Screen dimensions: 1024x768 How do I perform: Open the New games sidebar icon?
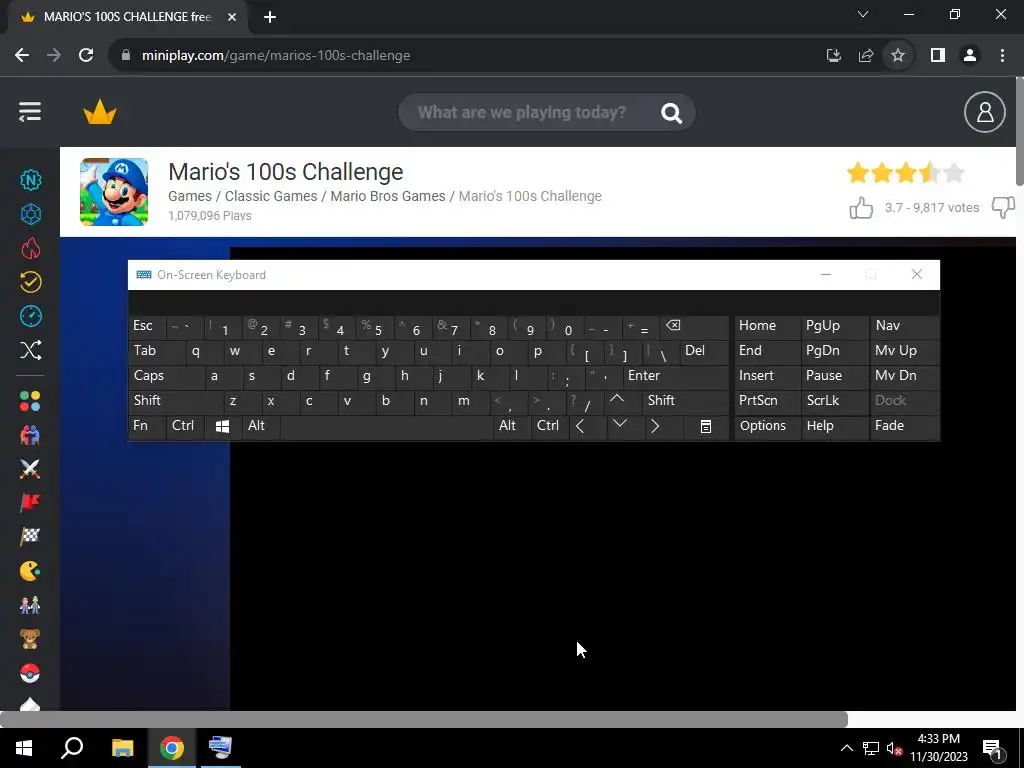click(x=31, y=180)
